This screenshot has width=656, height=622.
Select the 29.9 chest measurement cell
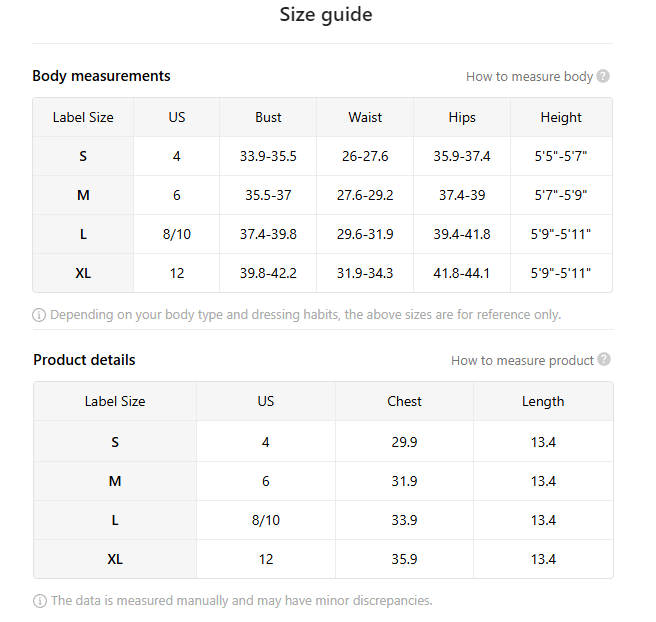point(404,442)
